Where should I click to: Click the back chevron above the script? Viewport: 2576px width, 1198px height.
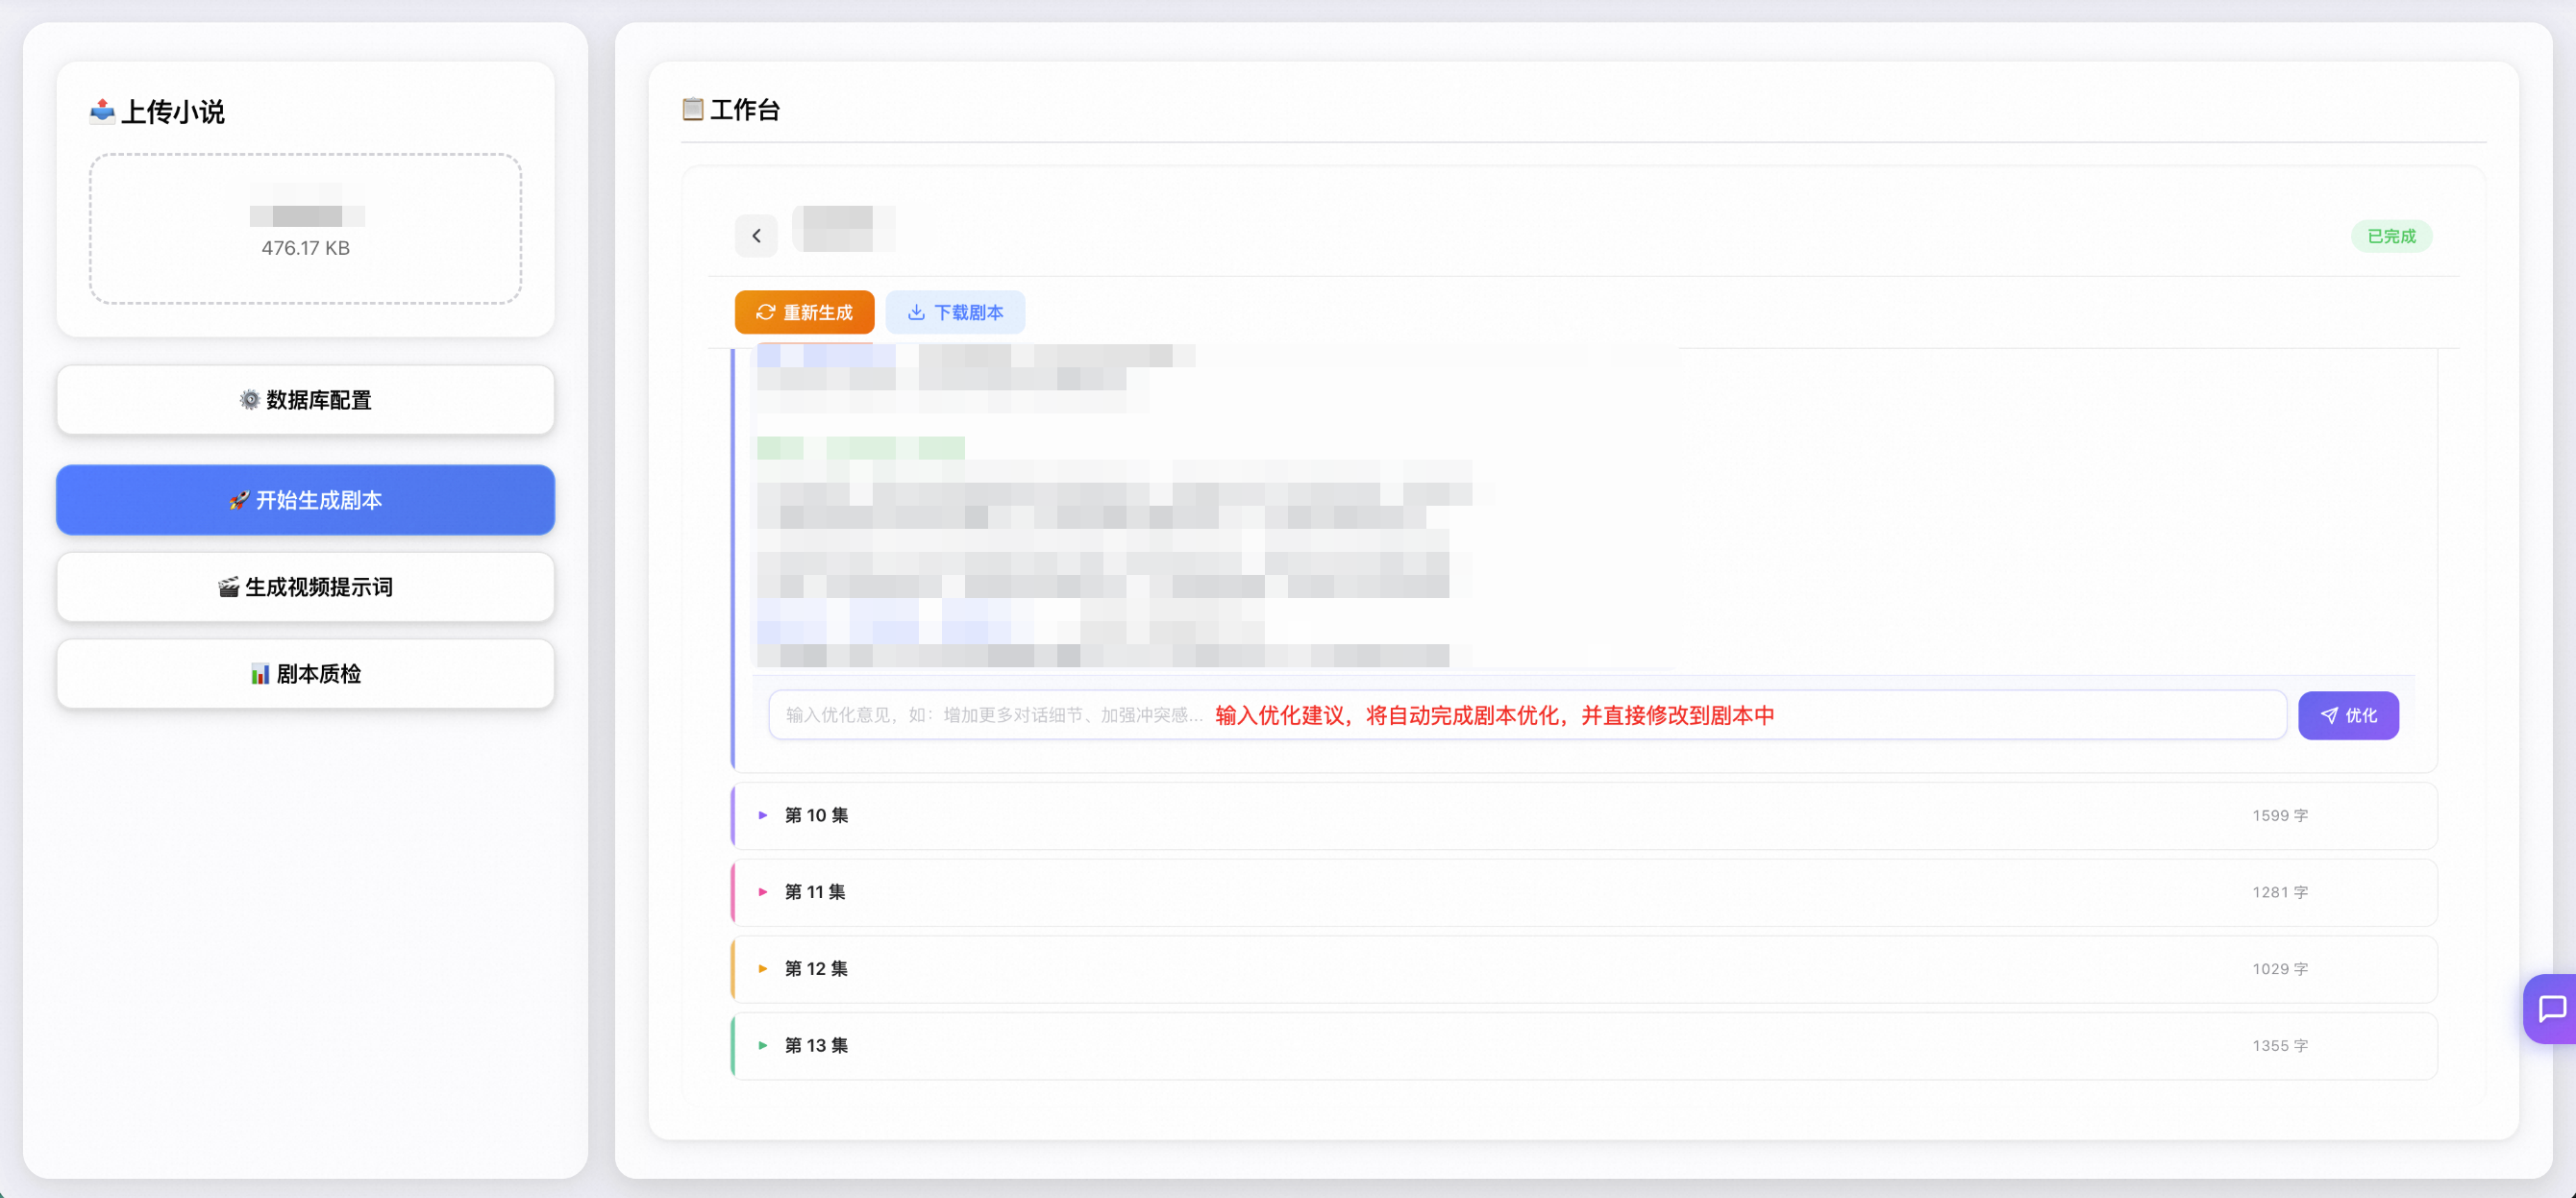[756, 236]
